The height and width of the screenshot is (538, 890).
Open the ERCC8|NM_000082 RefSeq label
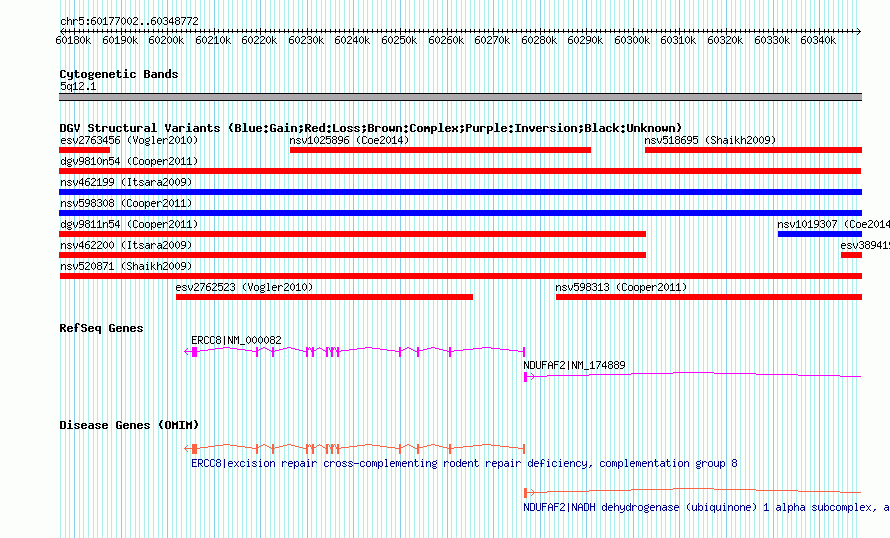236,340
